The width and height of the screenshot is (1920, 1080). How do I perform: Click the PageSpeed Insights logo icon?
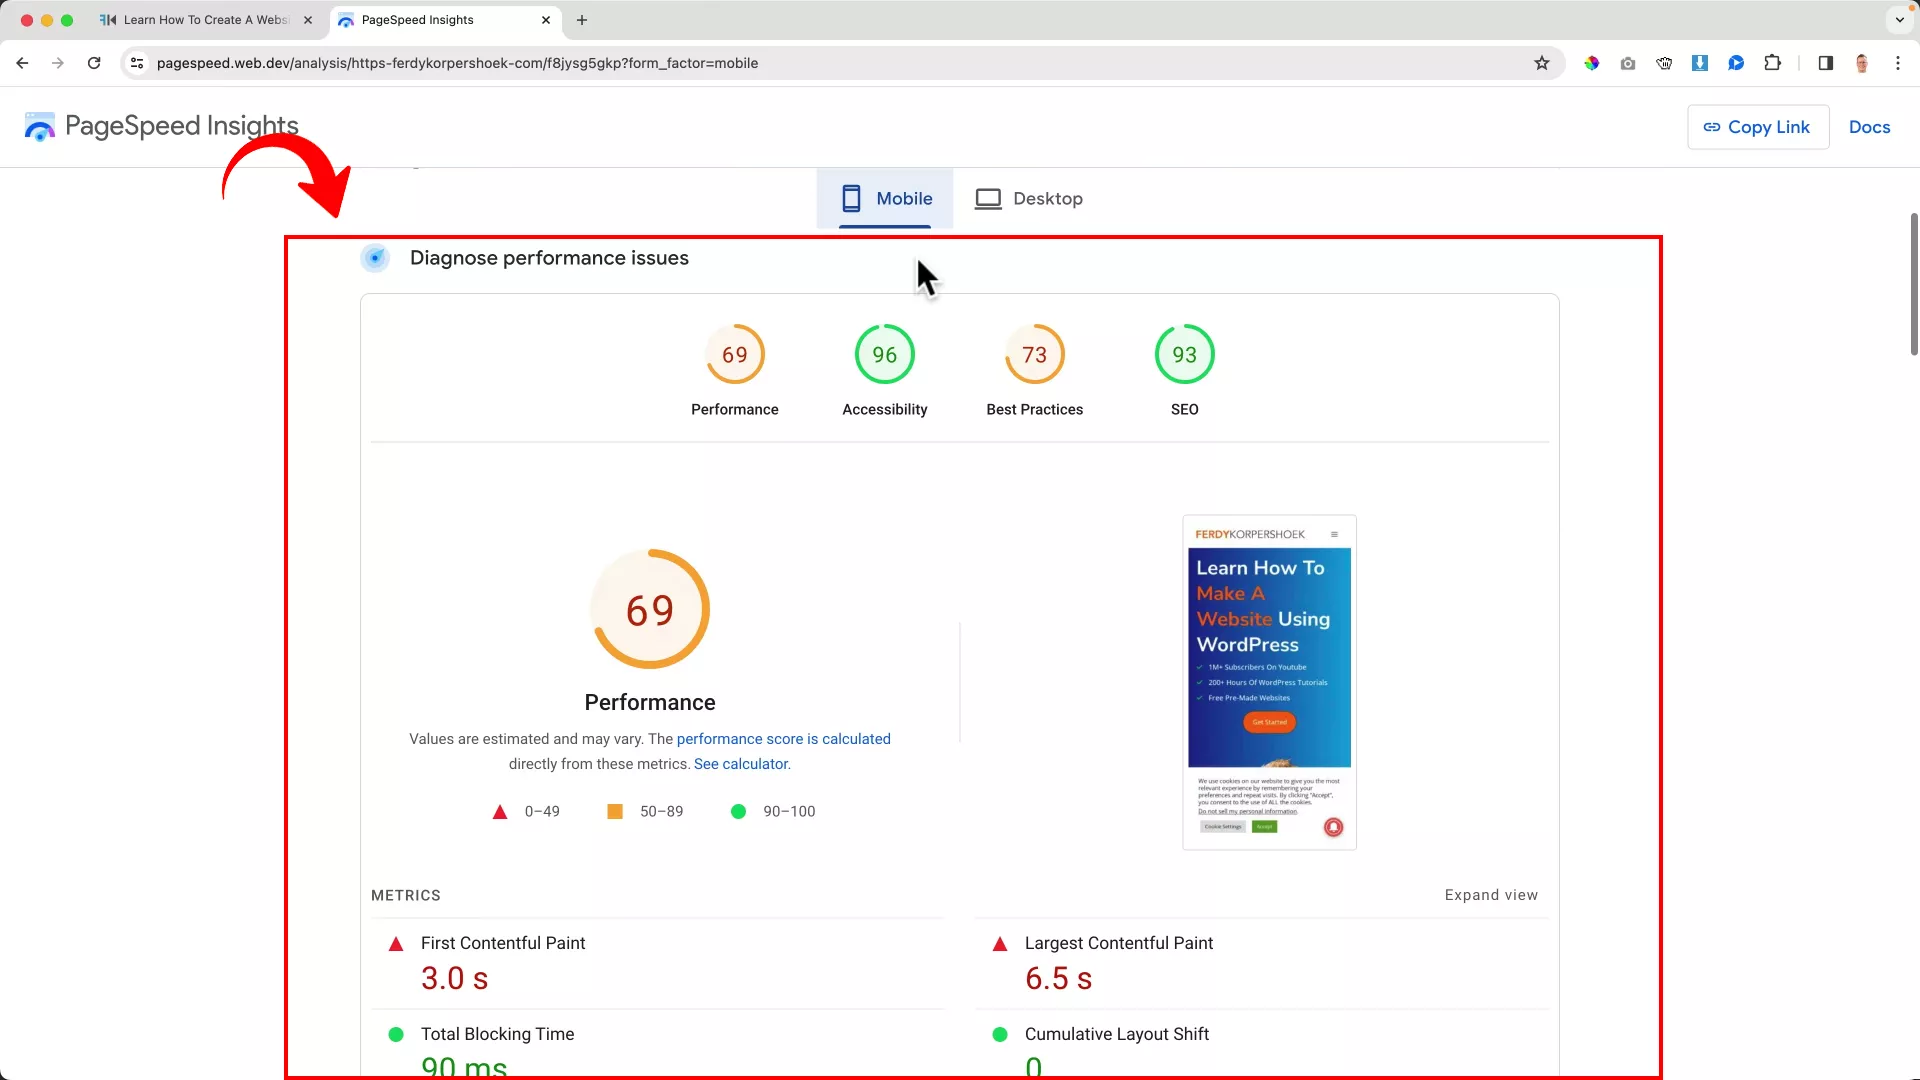point(39,127)
